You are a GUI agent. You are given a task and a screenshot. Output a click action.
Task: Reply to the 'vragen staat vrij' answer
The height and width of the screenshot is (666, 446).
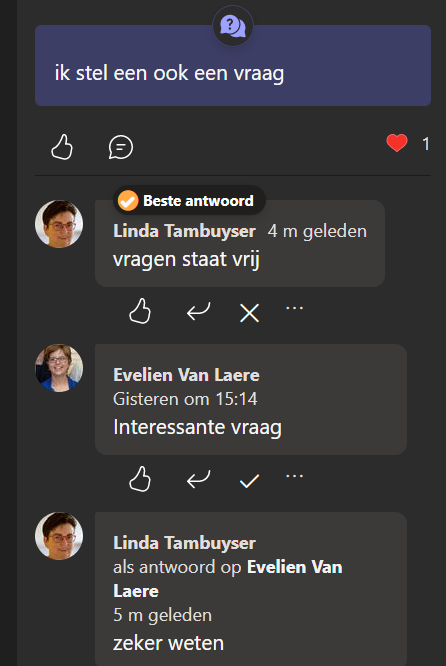coord(198,311)
